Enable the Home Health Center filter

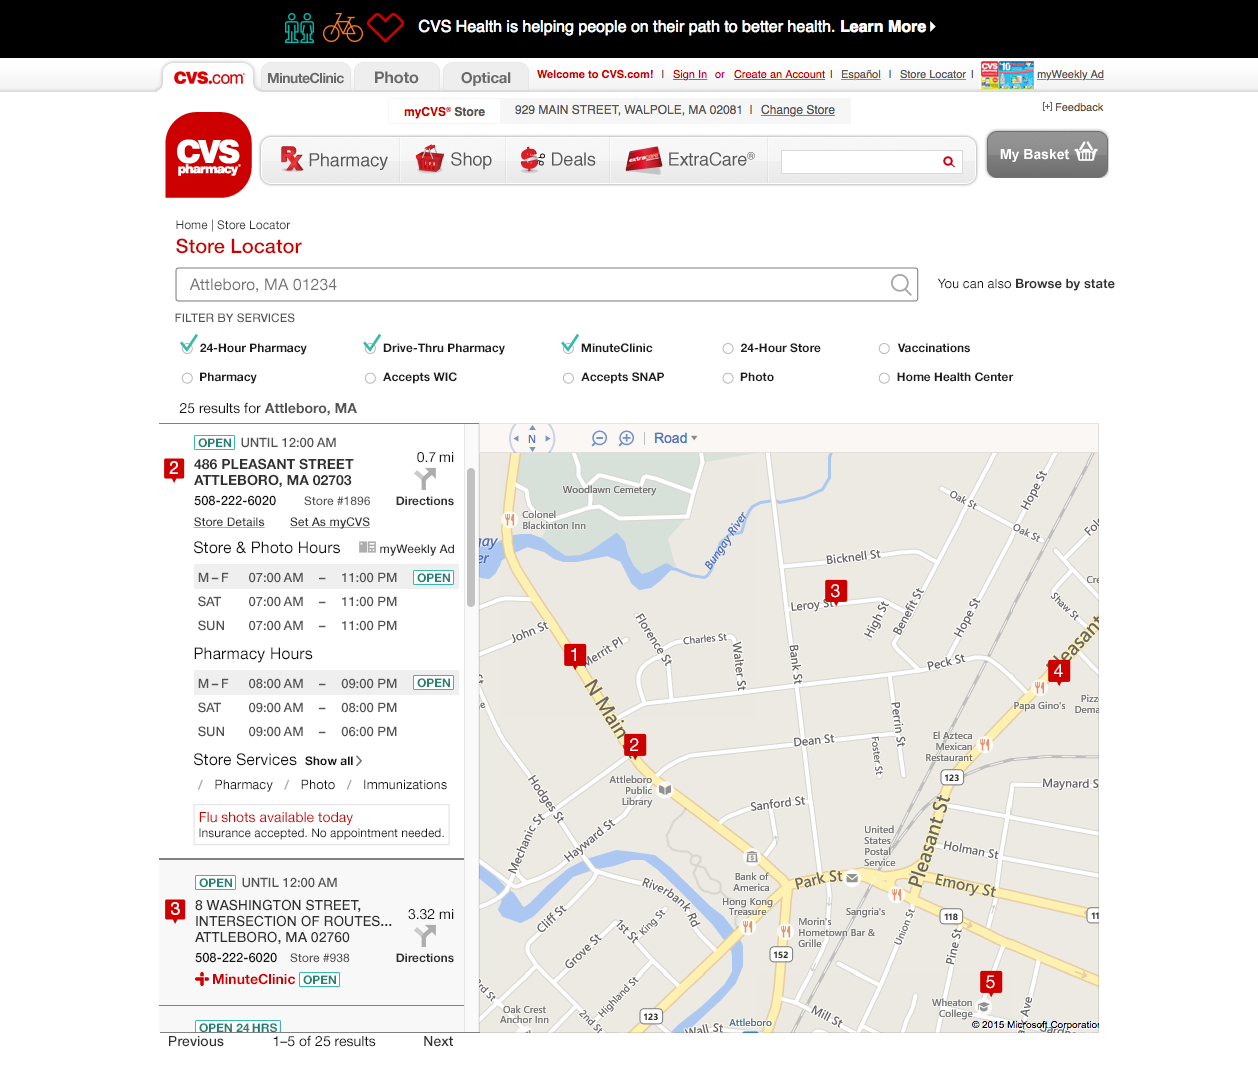tap(884, 378)
